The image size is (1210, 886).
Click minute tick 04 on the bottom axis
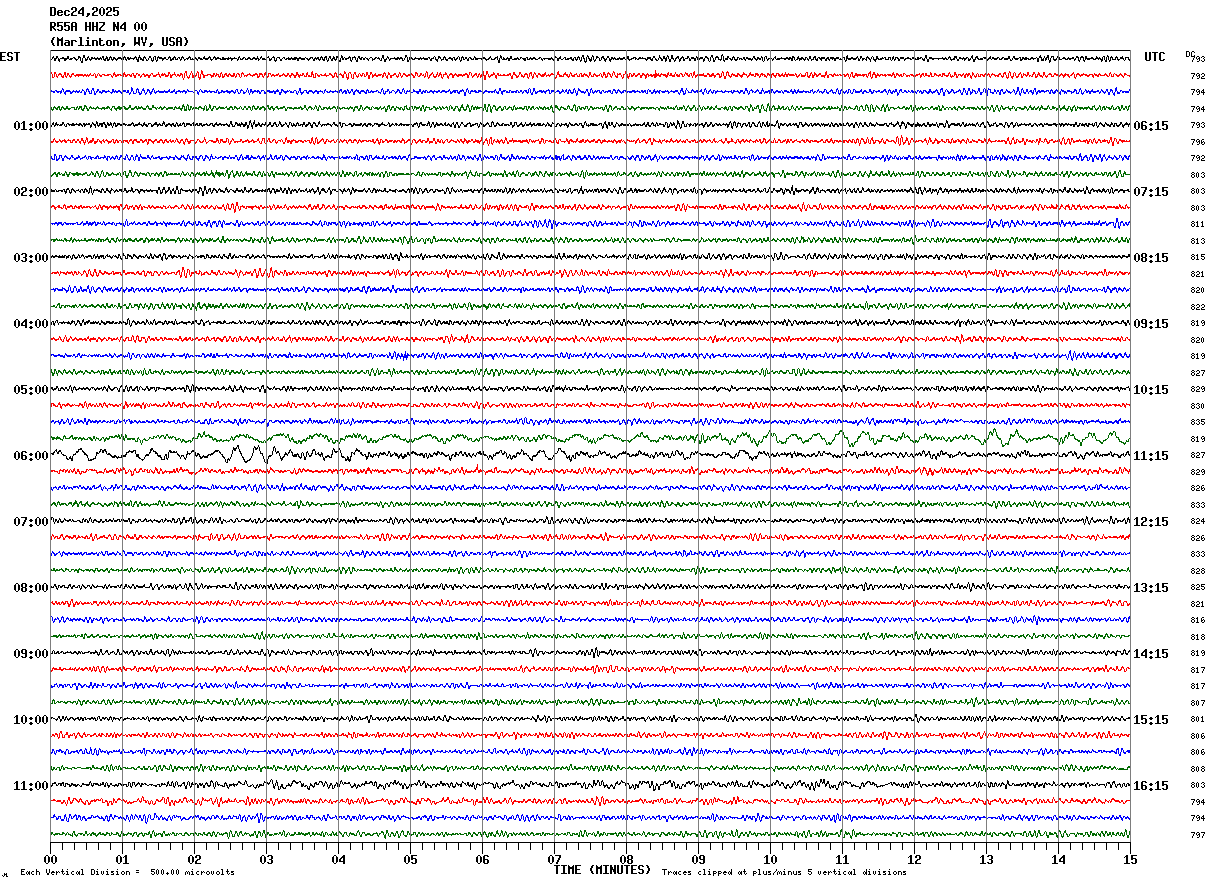click(x=338, y=859)
